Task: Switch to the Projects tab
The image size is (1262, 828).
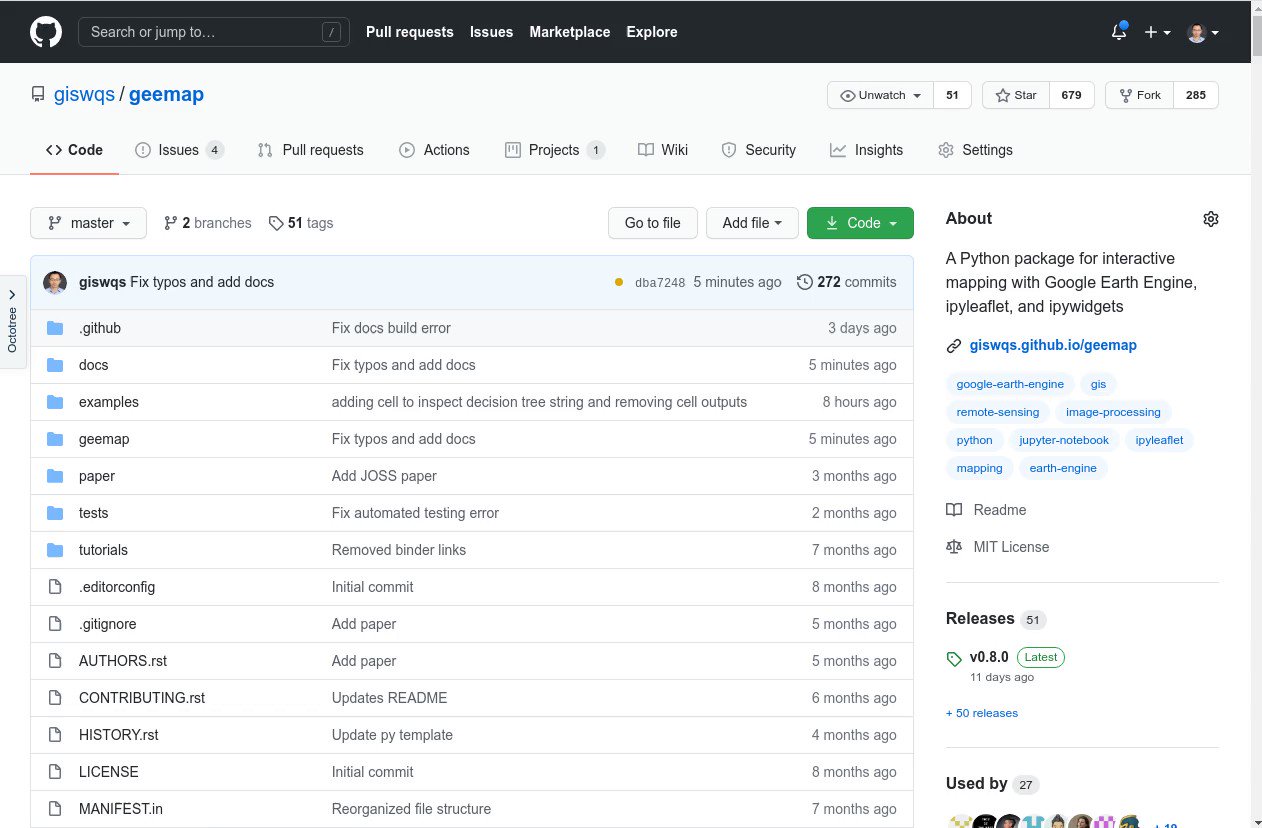Action: (555, 150)
